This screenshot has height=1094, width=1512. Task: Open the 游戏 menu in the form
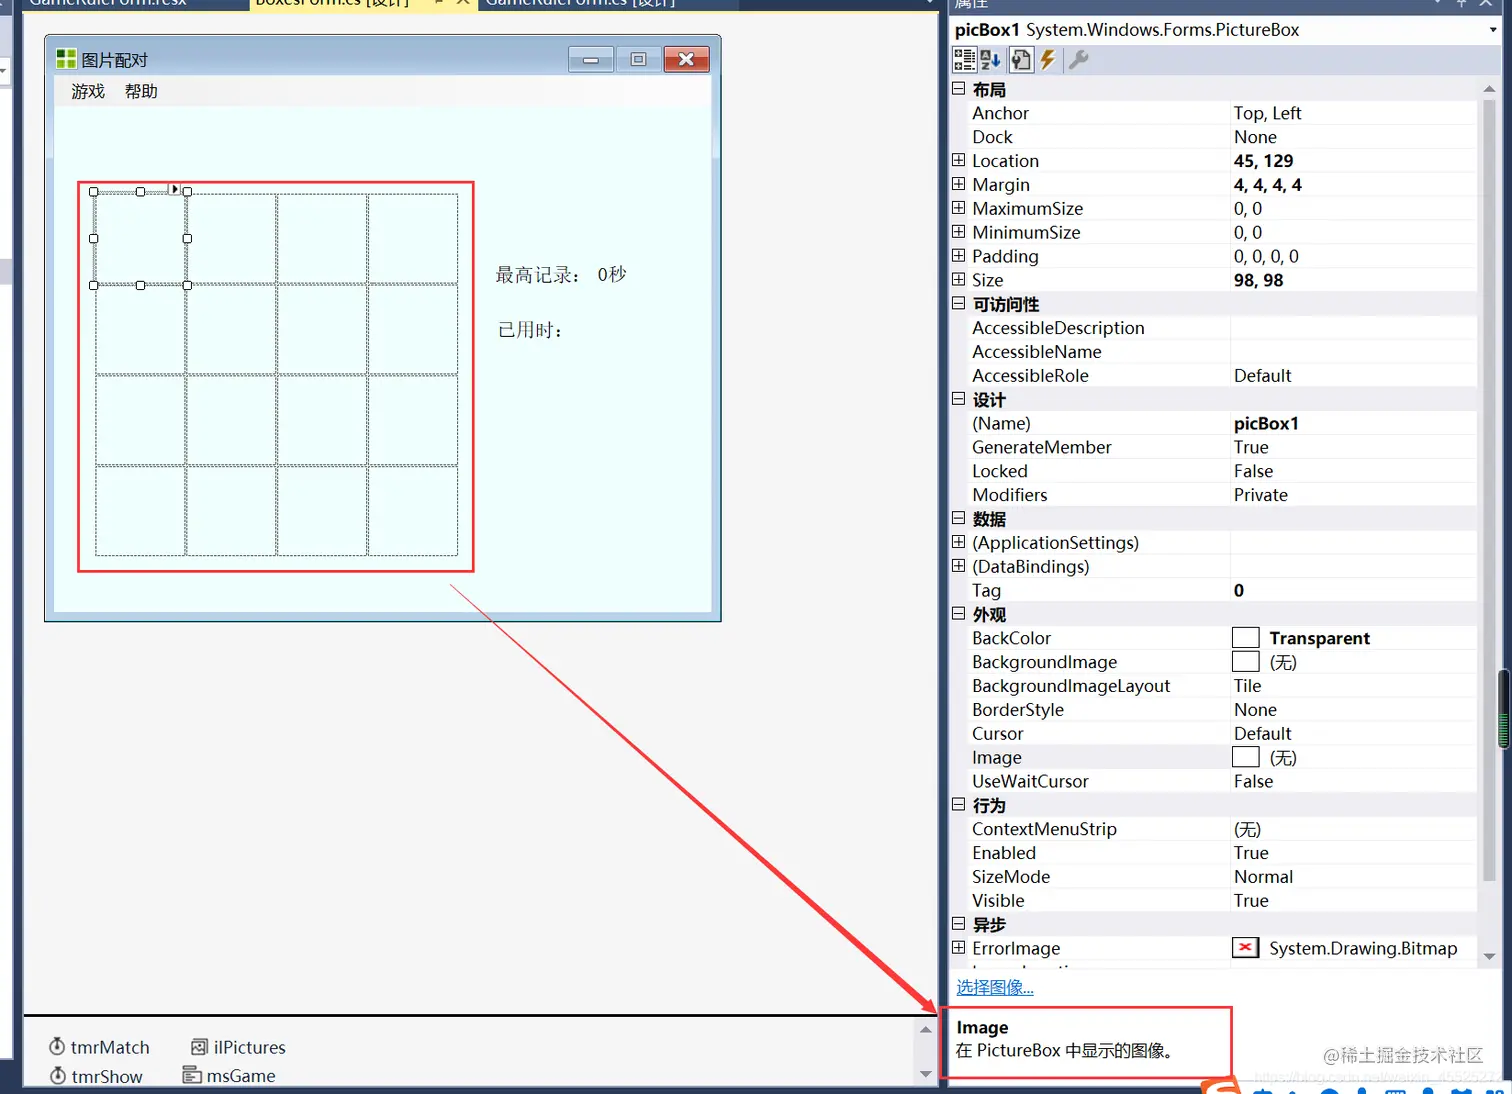pos(88,91)
